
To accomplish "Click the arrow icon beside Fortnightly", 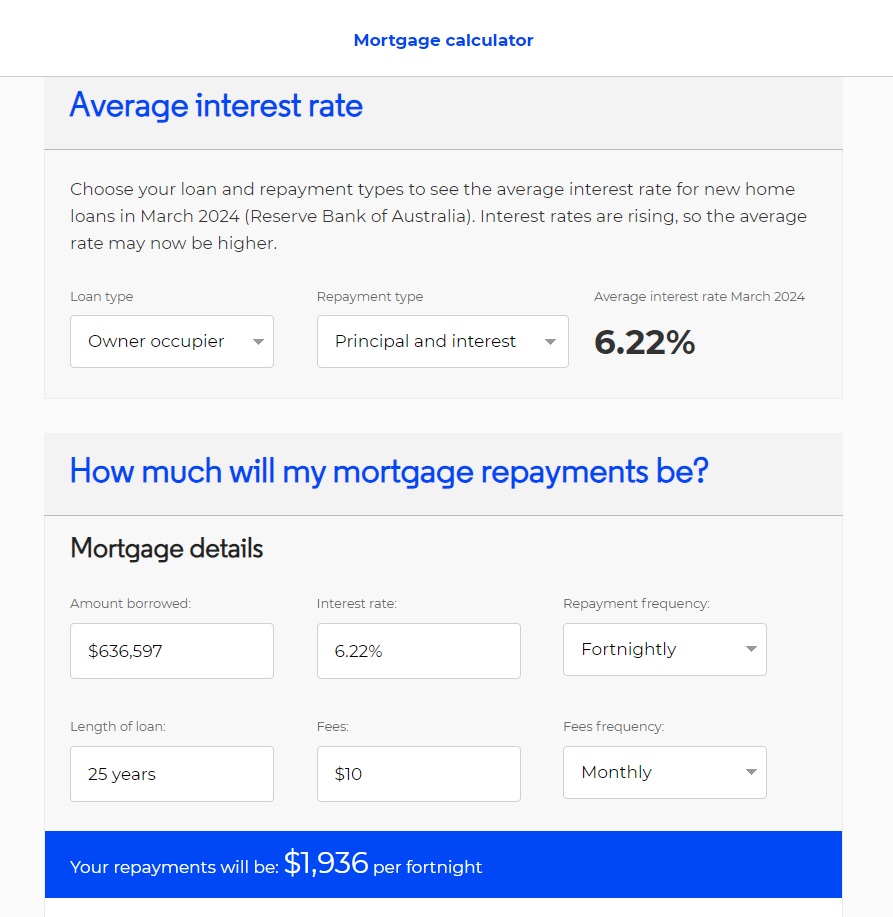I will pyautogui.click(x=751, y=650).
